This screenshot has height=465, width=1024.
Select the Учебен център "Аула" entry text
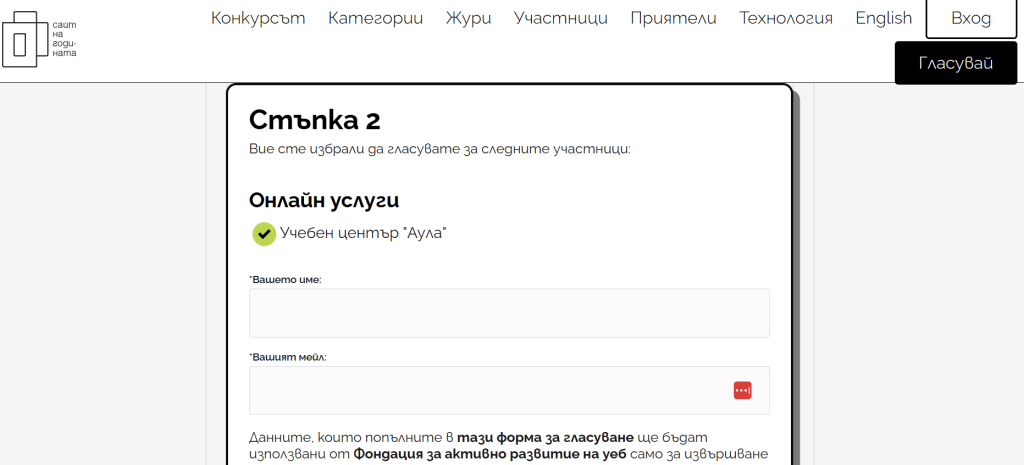pos(363,233)
